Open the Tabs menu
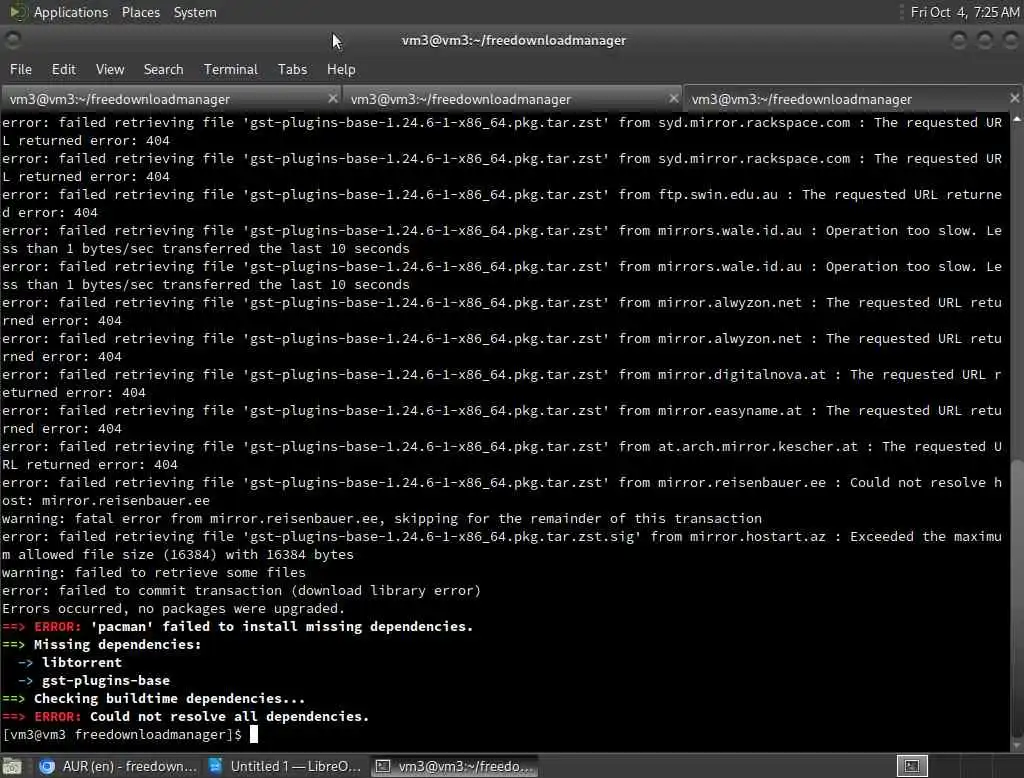This screenshot has width=1024, height=778. pyautogui.click(x=292, y=69)
